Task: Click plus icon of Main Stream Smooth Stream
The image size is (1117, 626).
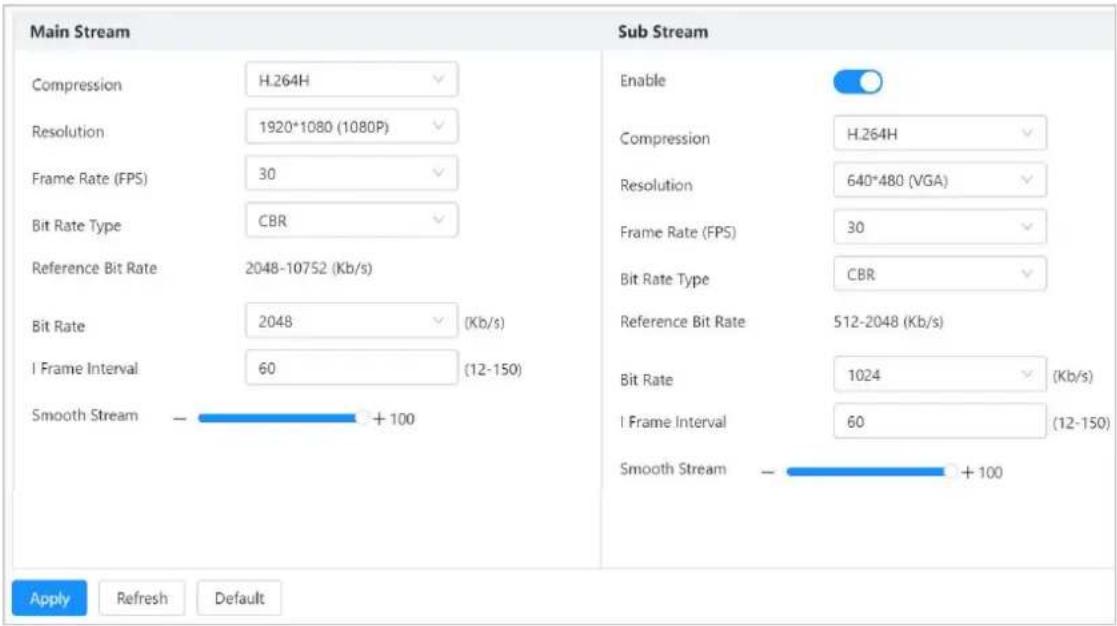Action: coord(379,419)
